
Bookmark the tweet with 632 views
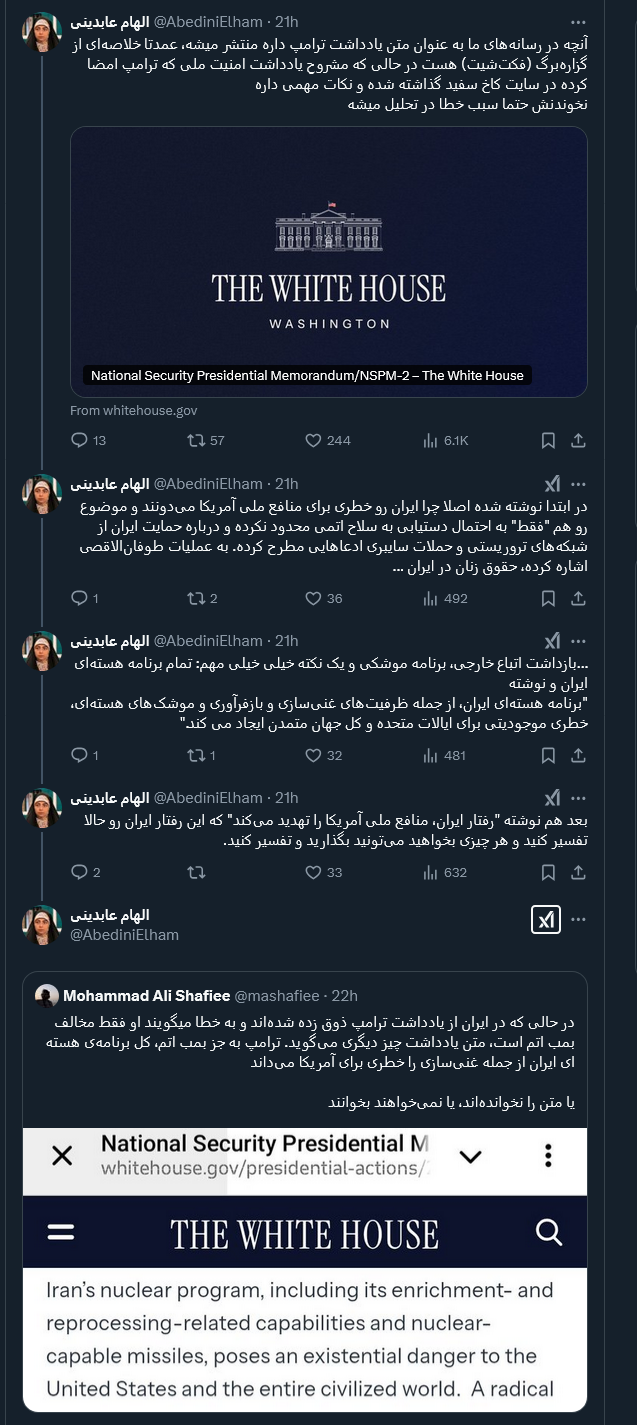click(x=548, y=872)
